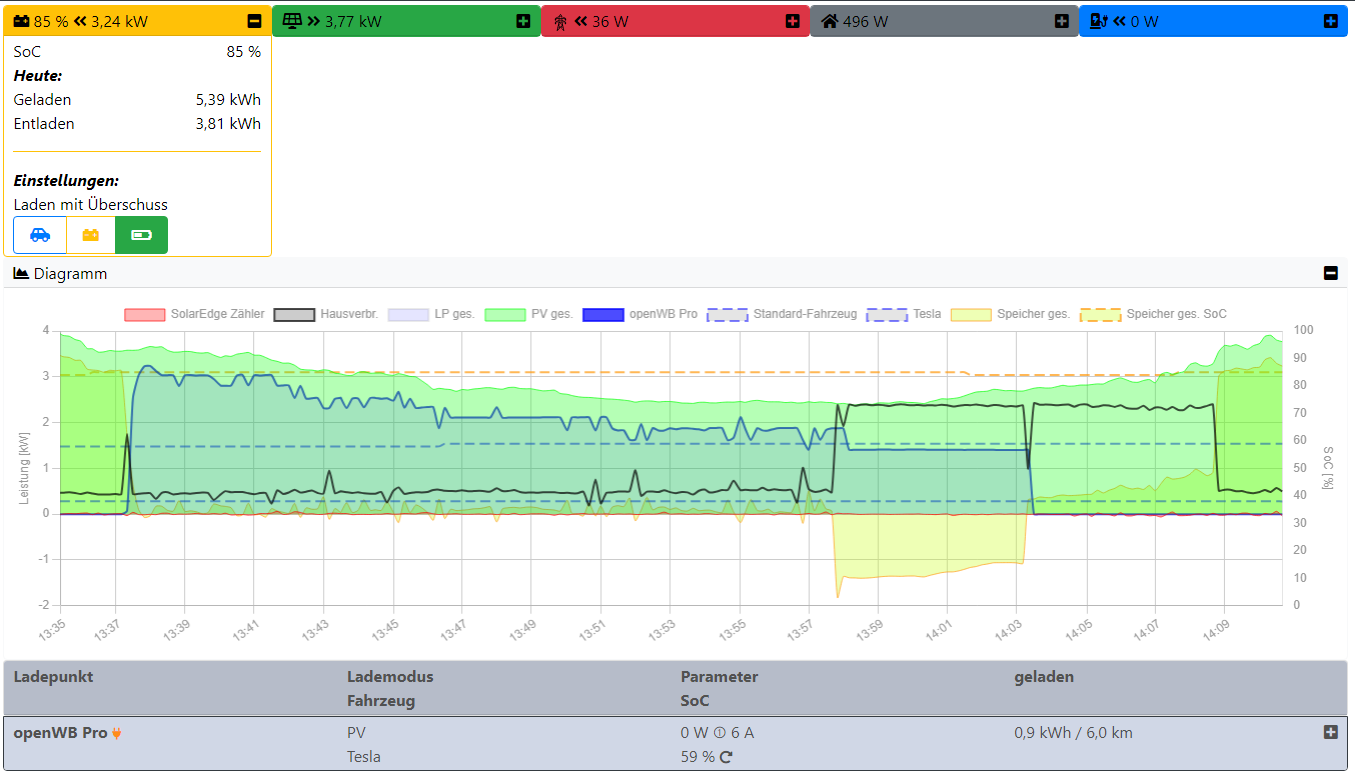Expand the openWB Pro charge point row

[x=1330, y=732]
